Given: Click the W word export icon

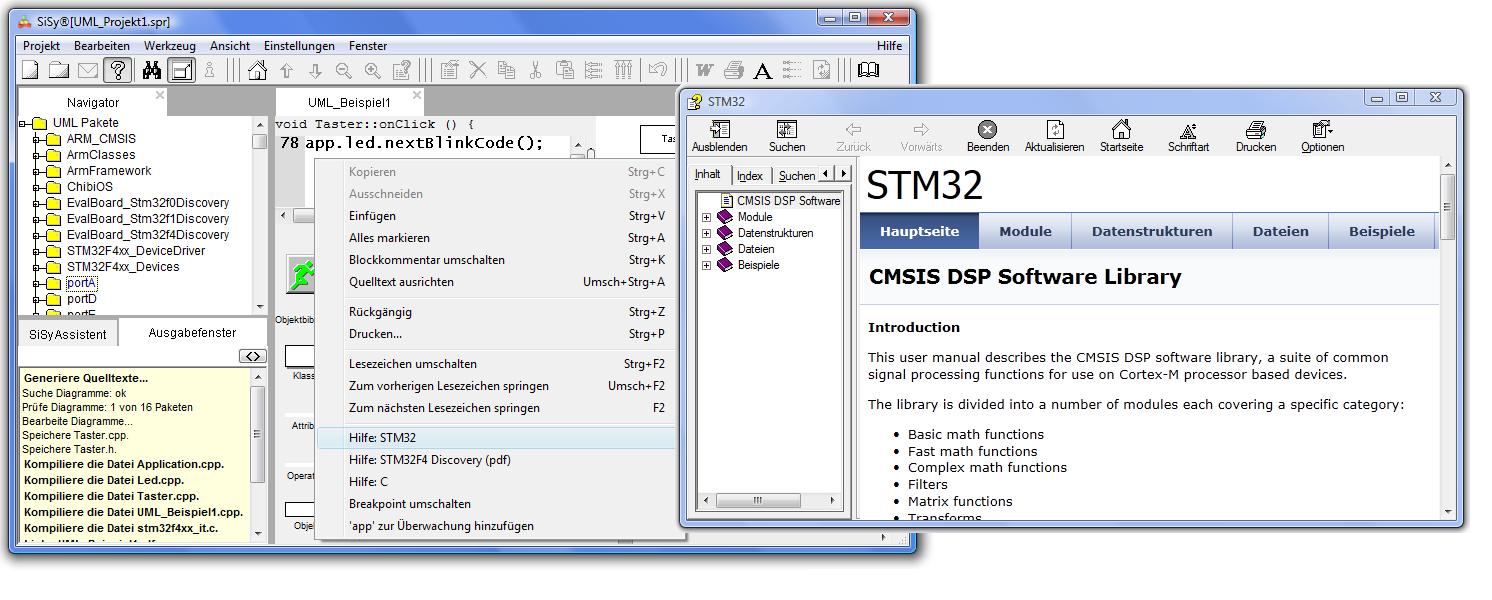Looking at the screenshot, I should pos(705,70).
